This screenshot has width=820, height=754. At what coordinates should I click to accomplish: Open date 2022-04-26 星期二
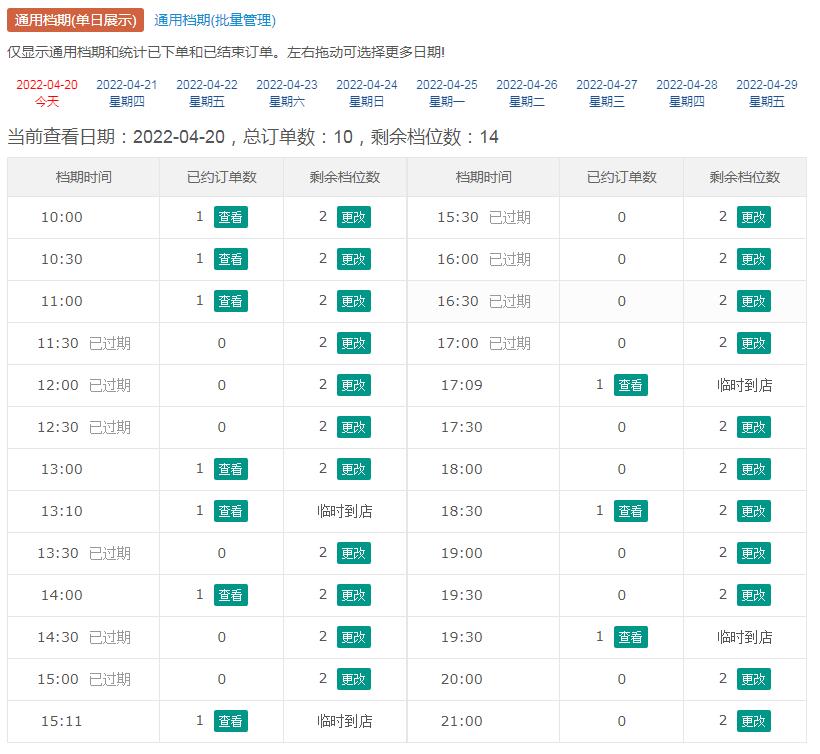(x=526, y=93)
